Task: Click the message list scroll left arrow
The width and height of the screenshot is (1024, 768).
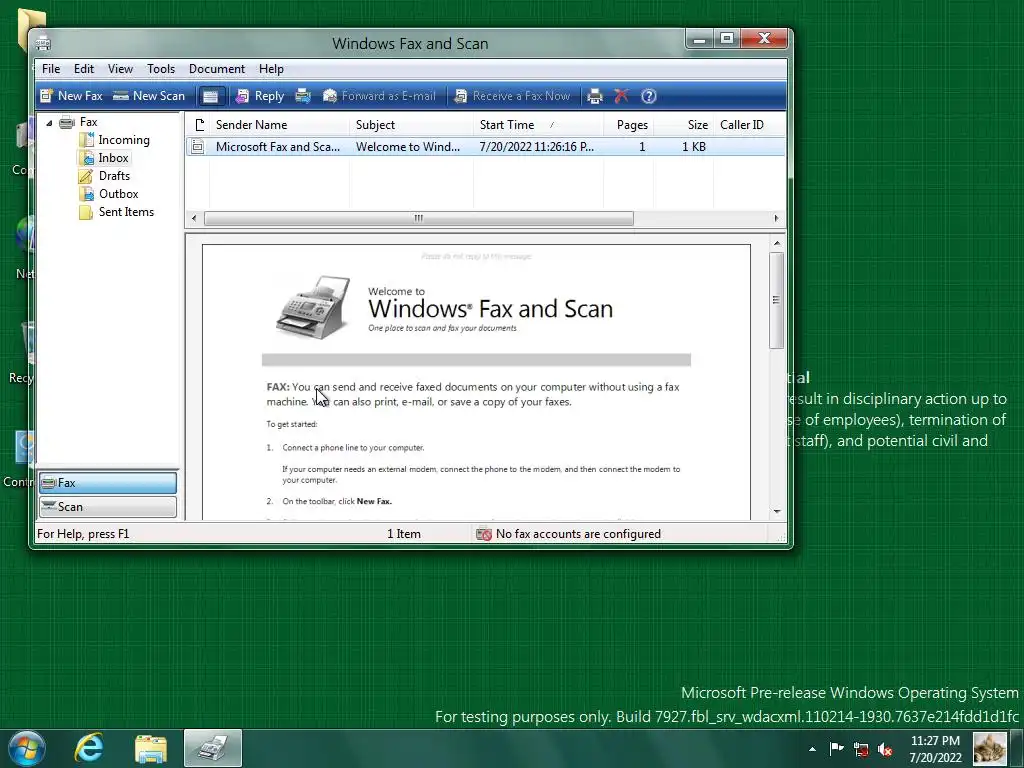Action: tap(193, 218)
